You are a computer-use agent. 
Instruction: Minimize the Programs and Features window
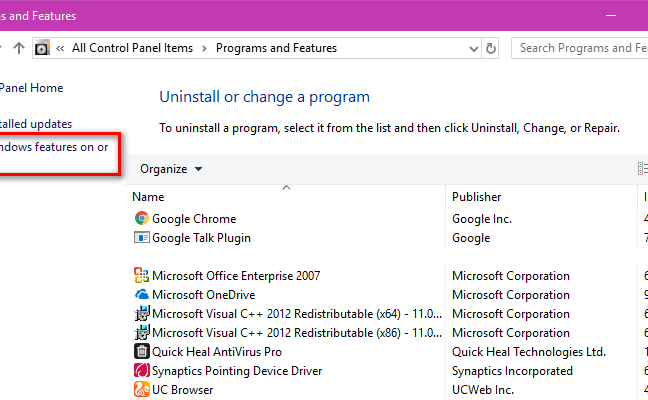pos(611,16)
